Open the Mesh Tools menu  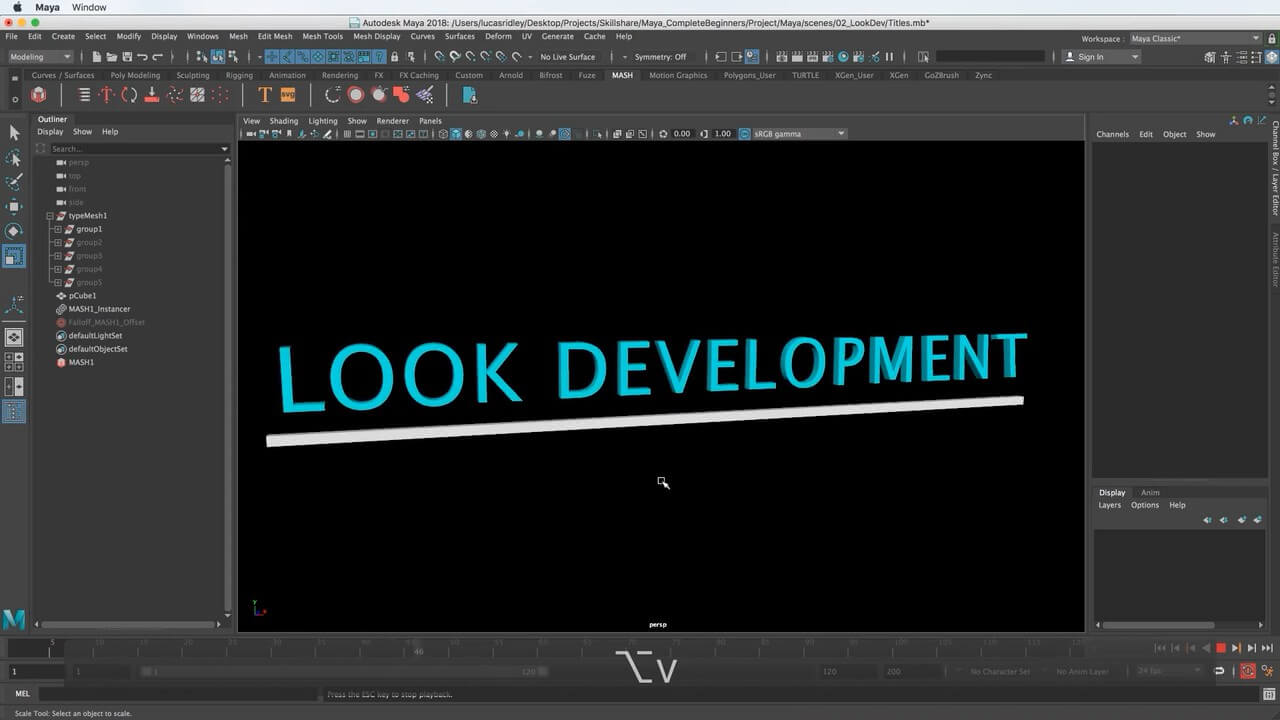(322, 36)
